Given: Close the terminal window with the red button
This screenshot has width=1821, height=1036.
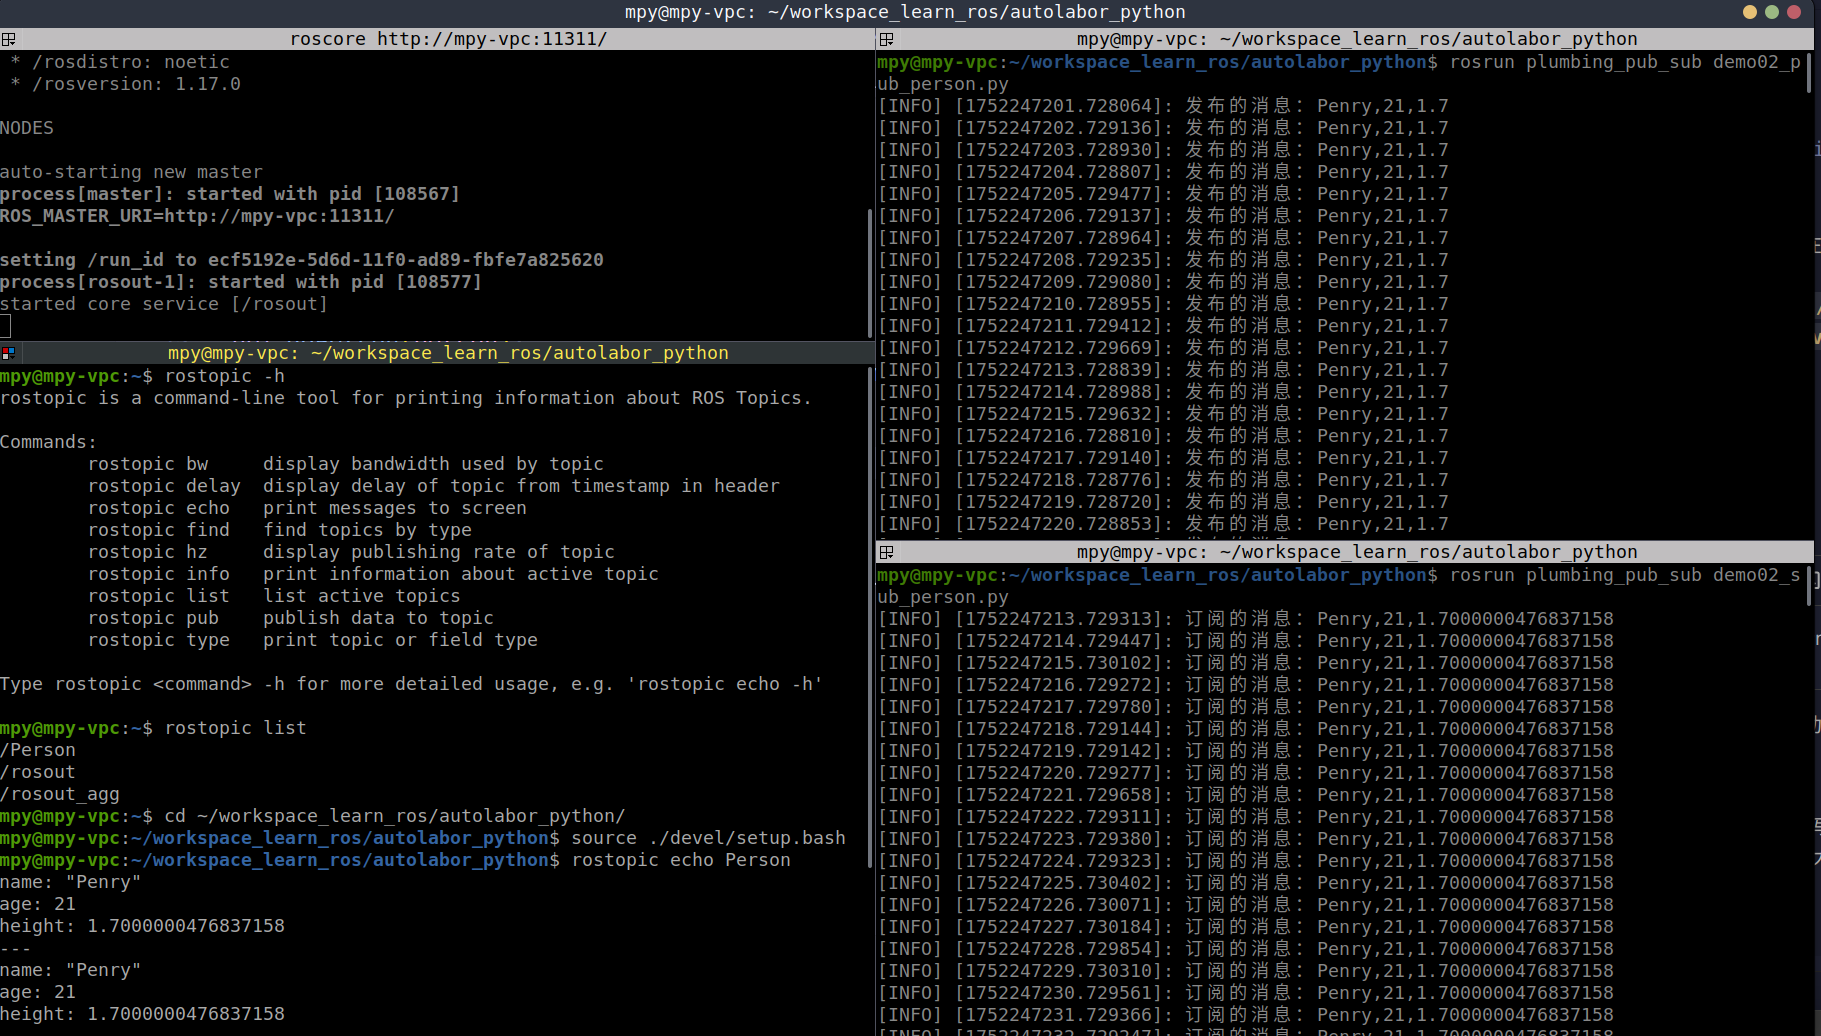Looking at the screenshot, I should pos(1794,12).
